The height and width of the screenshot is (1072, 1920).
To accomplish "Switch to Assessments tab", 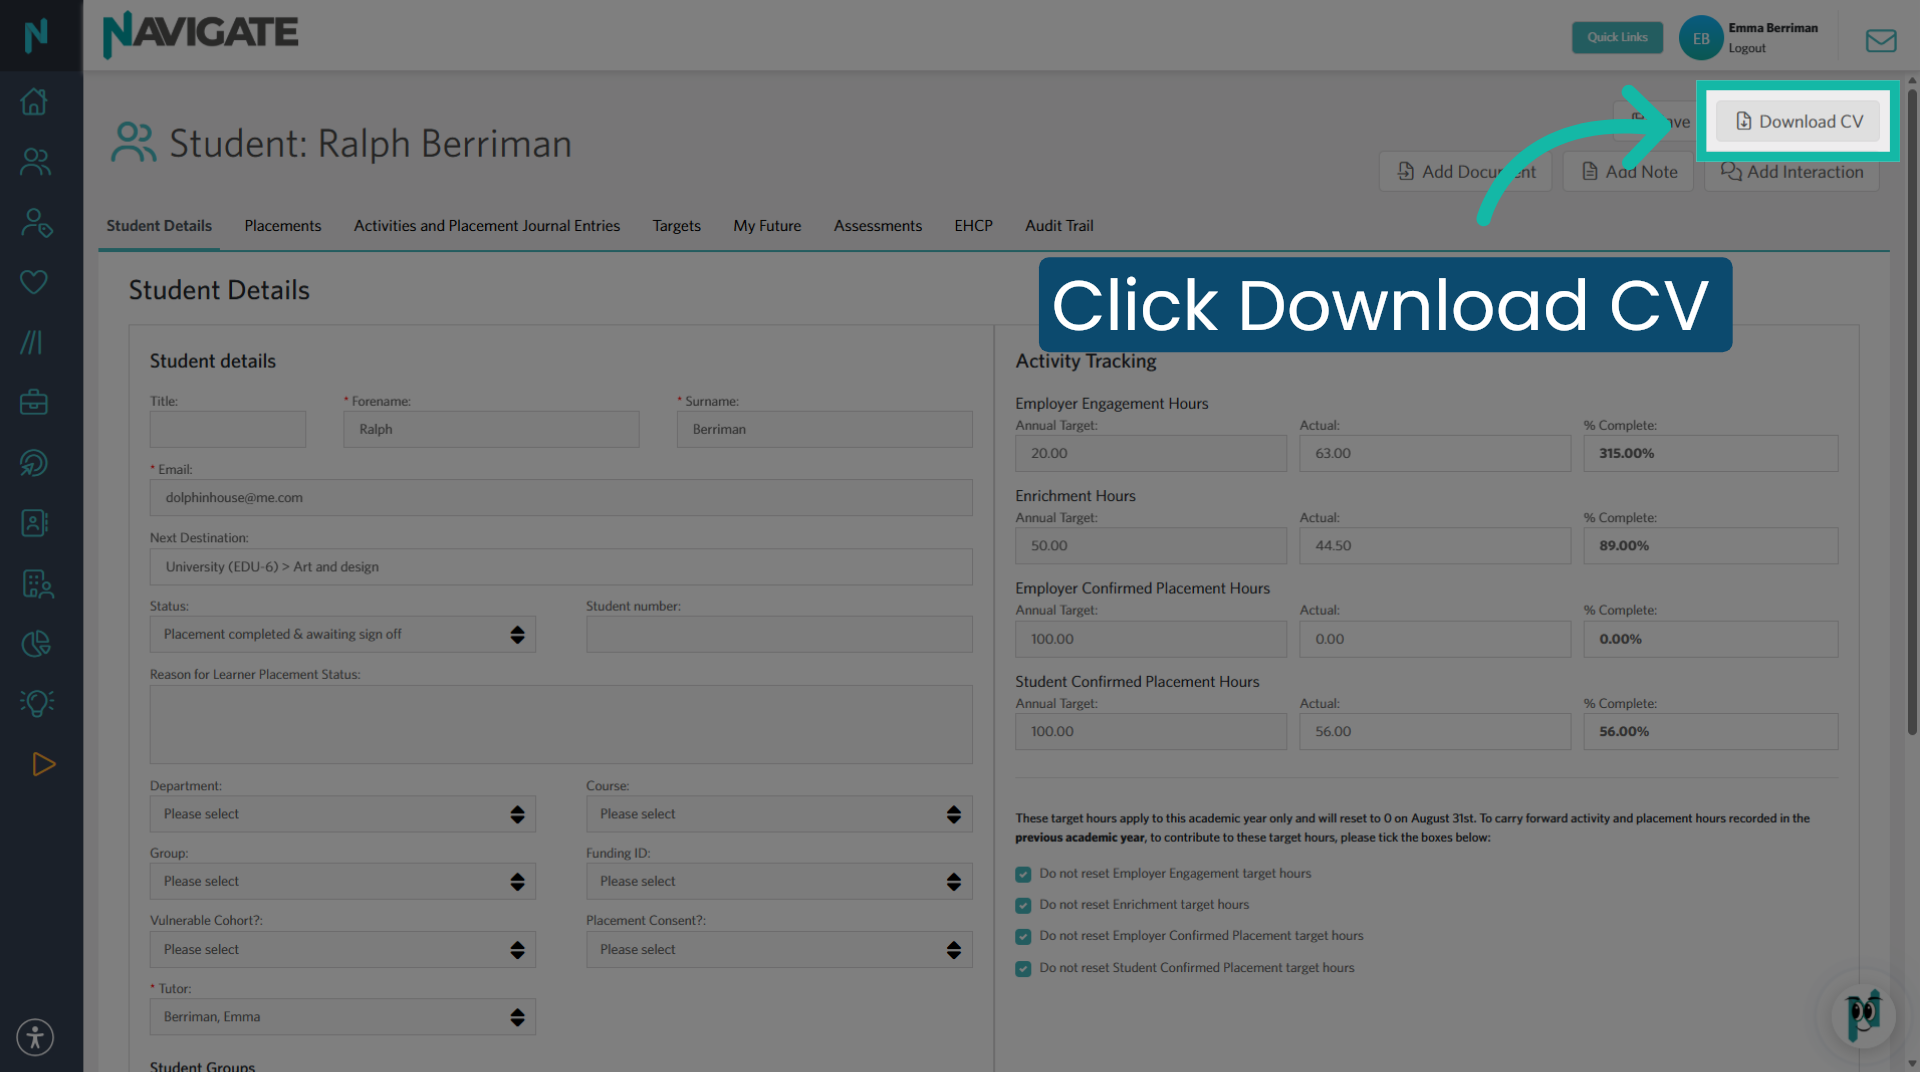I will [x=878, y=226].
